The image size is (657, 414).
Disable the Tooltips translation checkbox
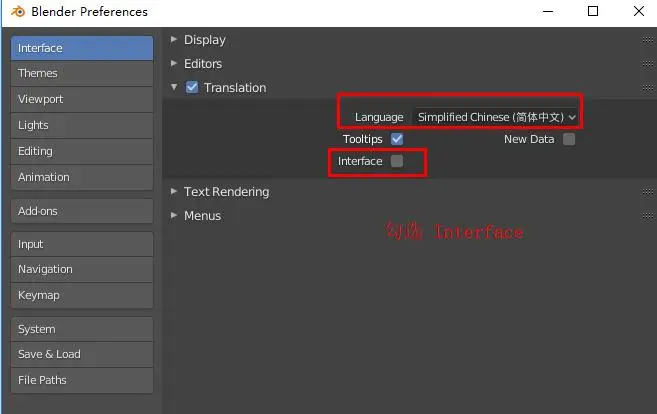click(397, 139)
